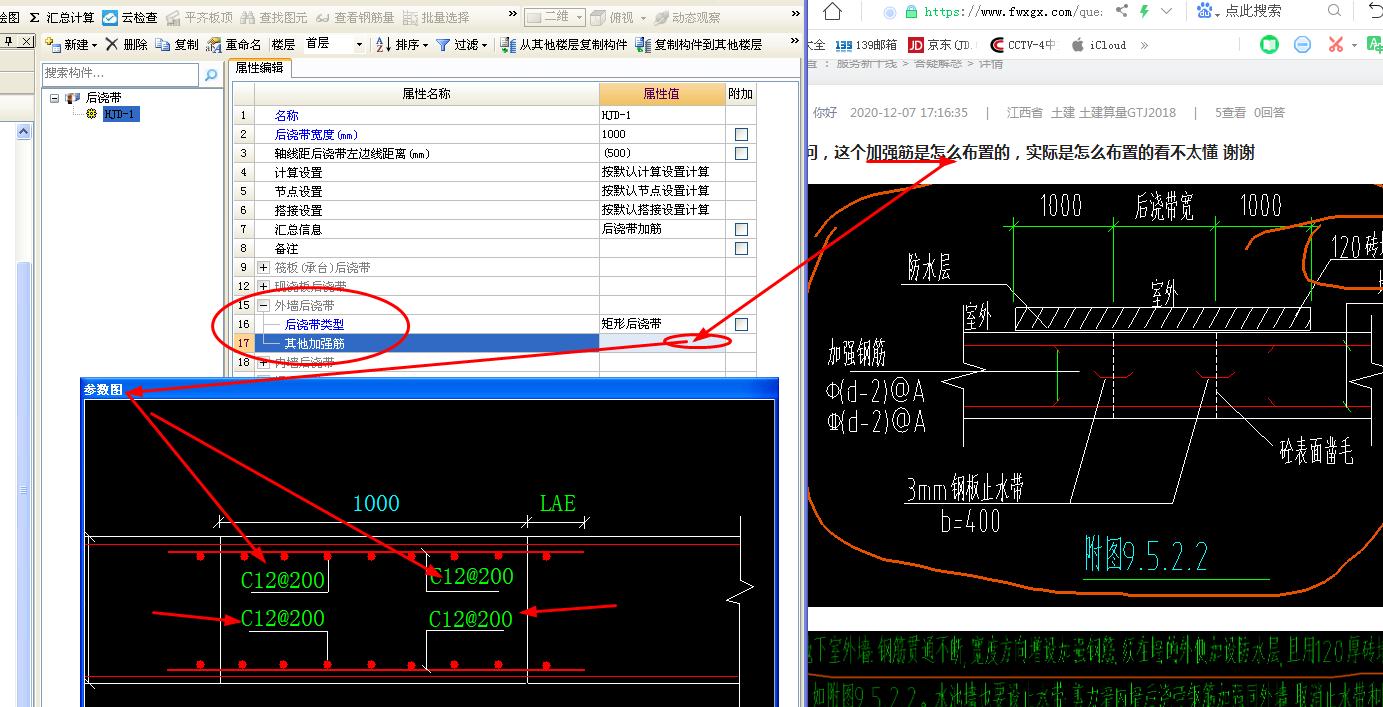Open 查看钢筋量 rebar quantity view

355,18
